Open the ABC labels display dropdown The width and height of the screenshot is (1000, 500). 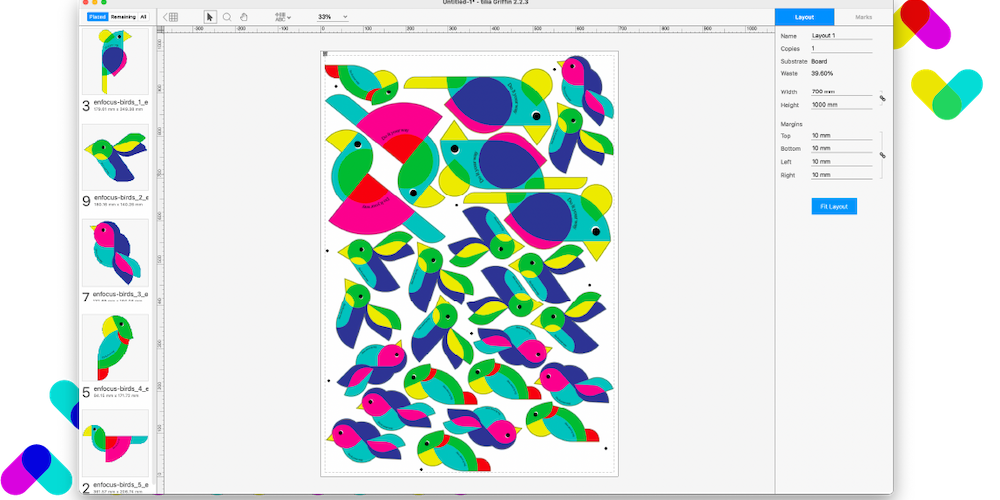(x=283, y=17)
